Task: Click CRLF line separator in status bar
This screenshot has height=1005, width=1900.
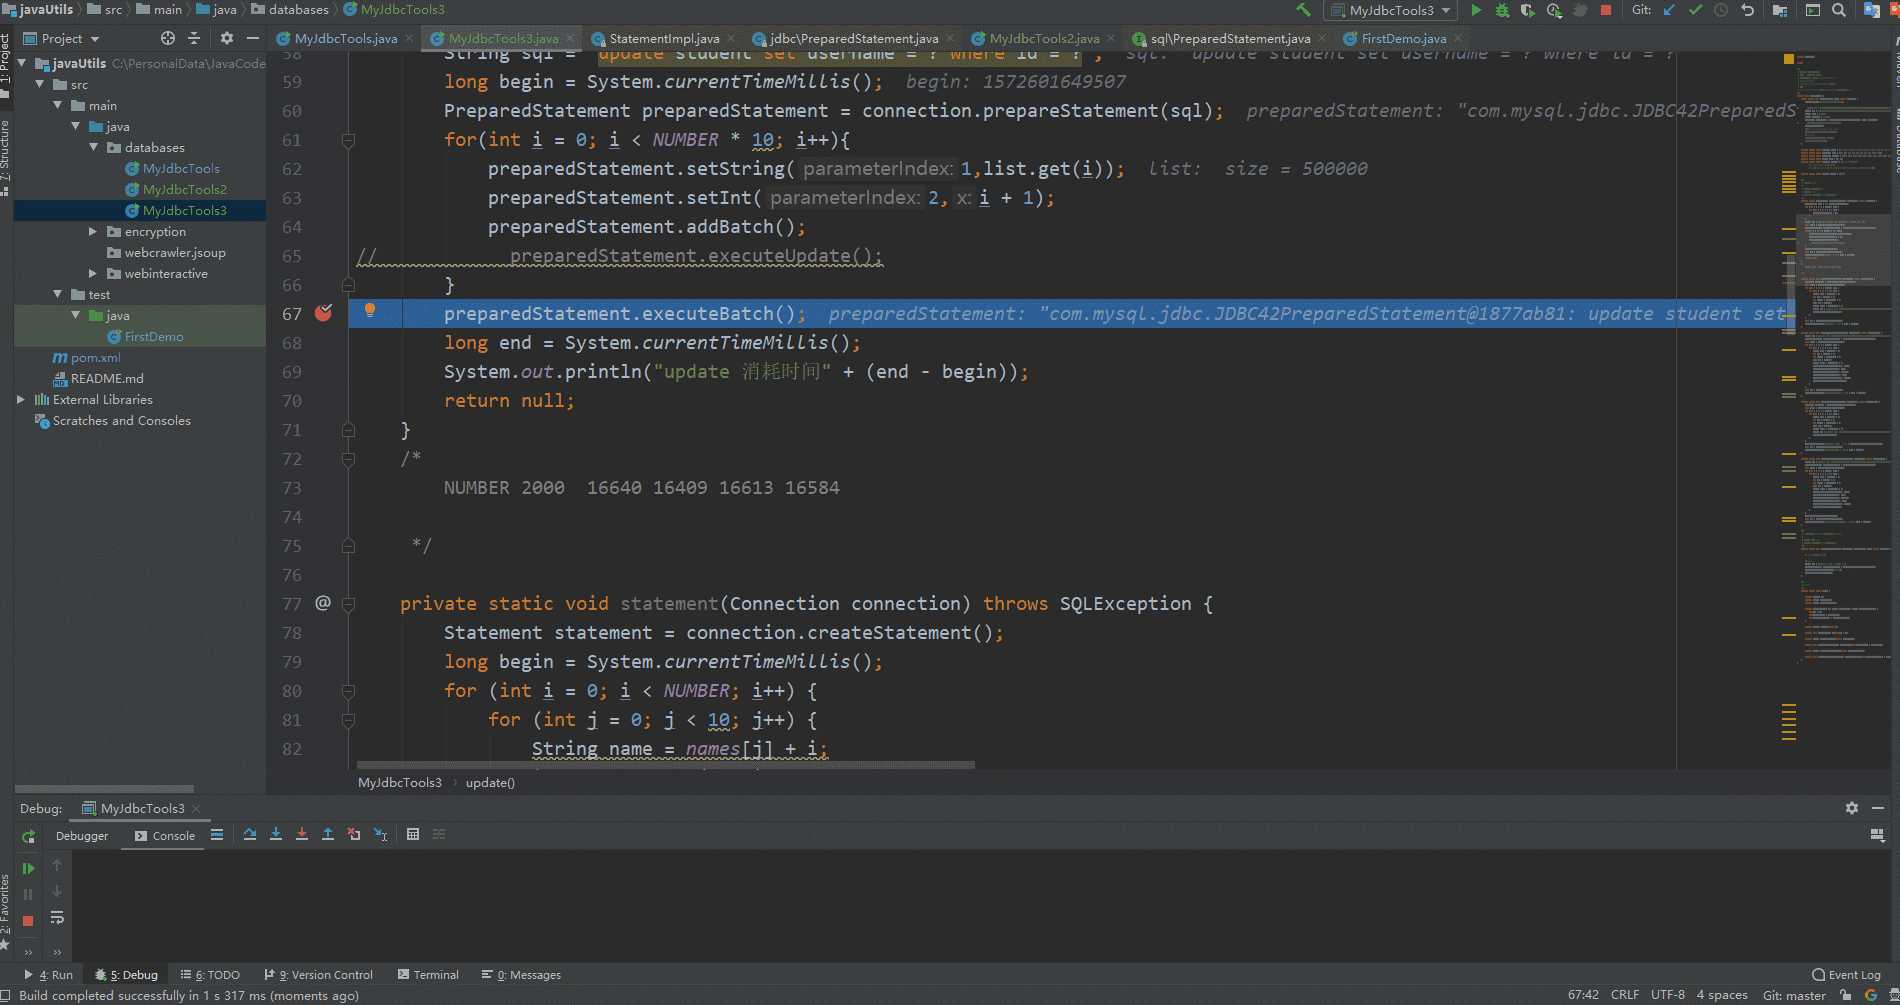Action: 1625,995
